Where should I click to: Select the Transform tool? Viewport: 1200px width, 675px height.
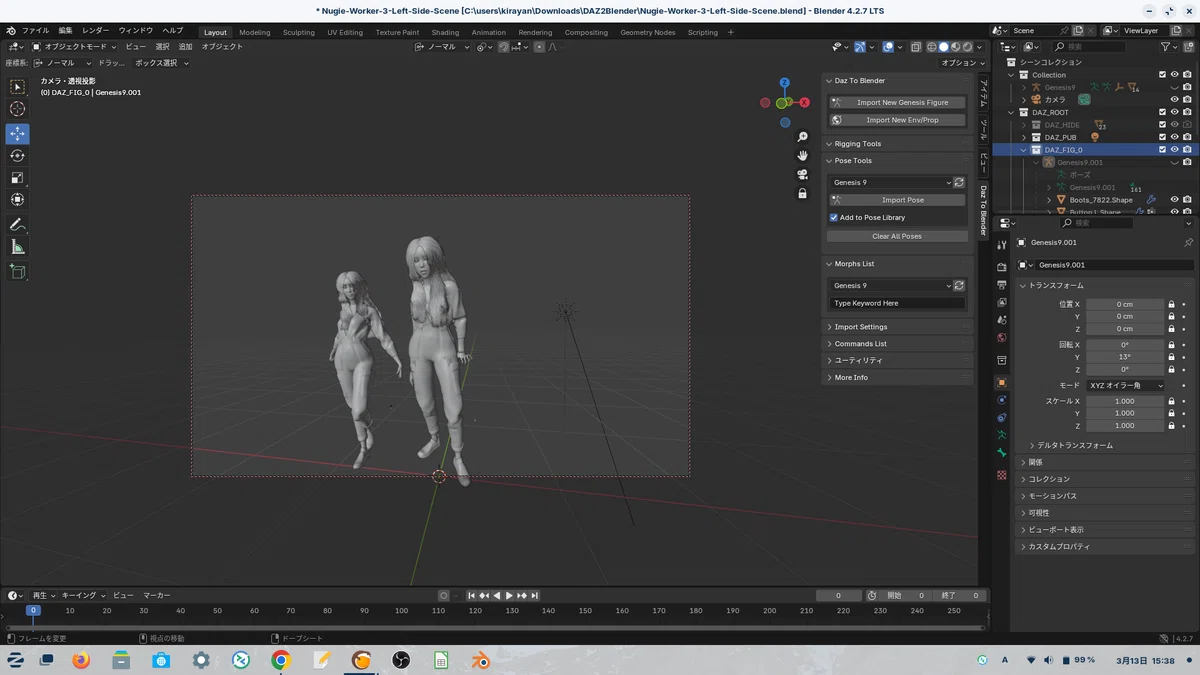coord(17,199)
